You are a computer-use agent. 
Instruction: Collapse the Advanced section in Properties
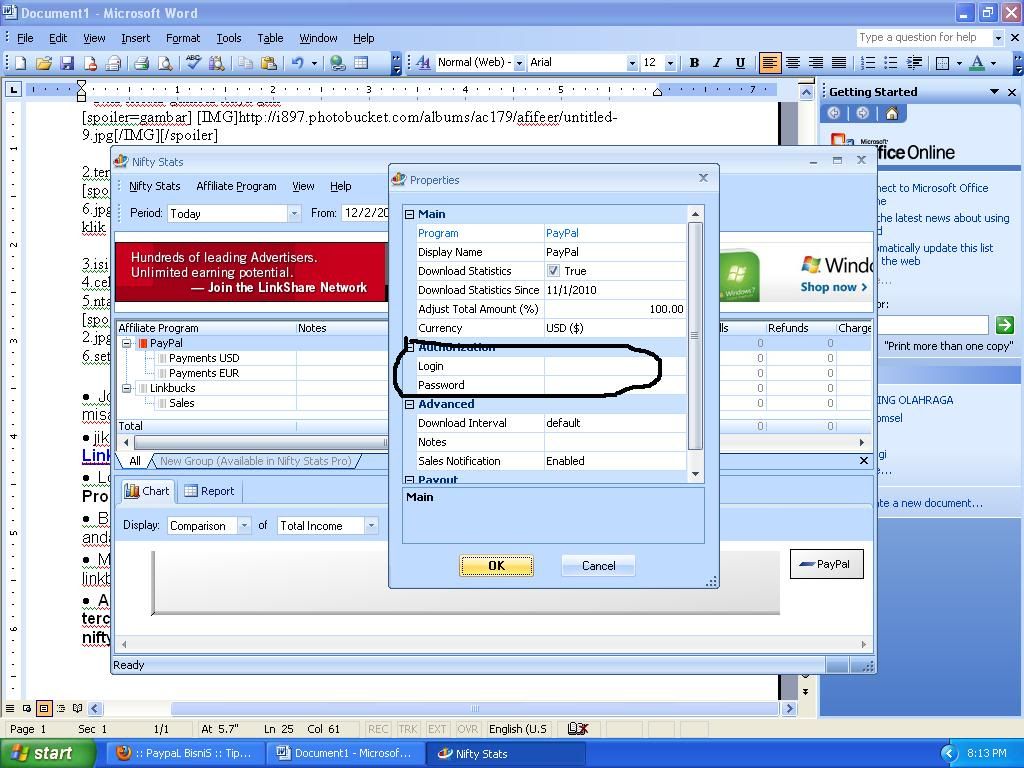click(409, 404)
